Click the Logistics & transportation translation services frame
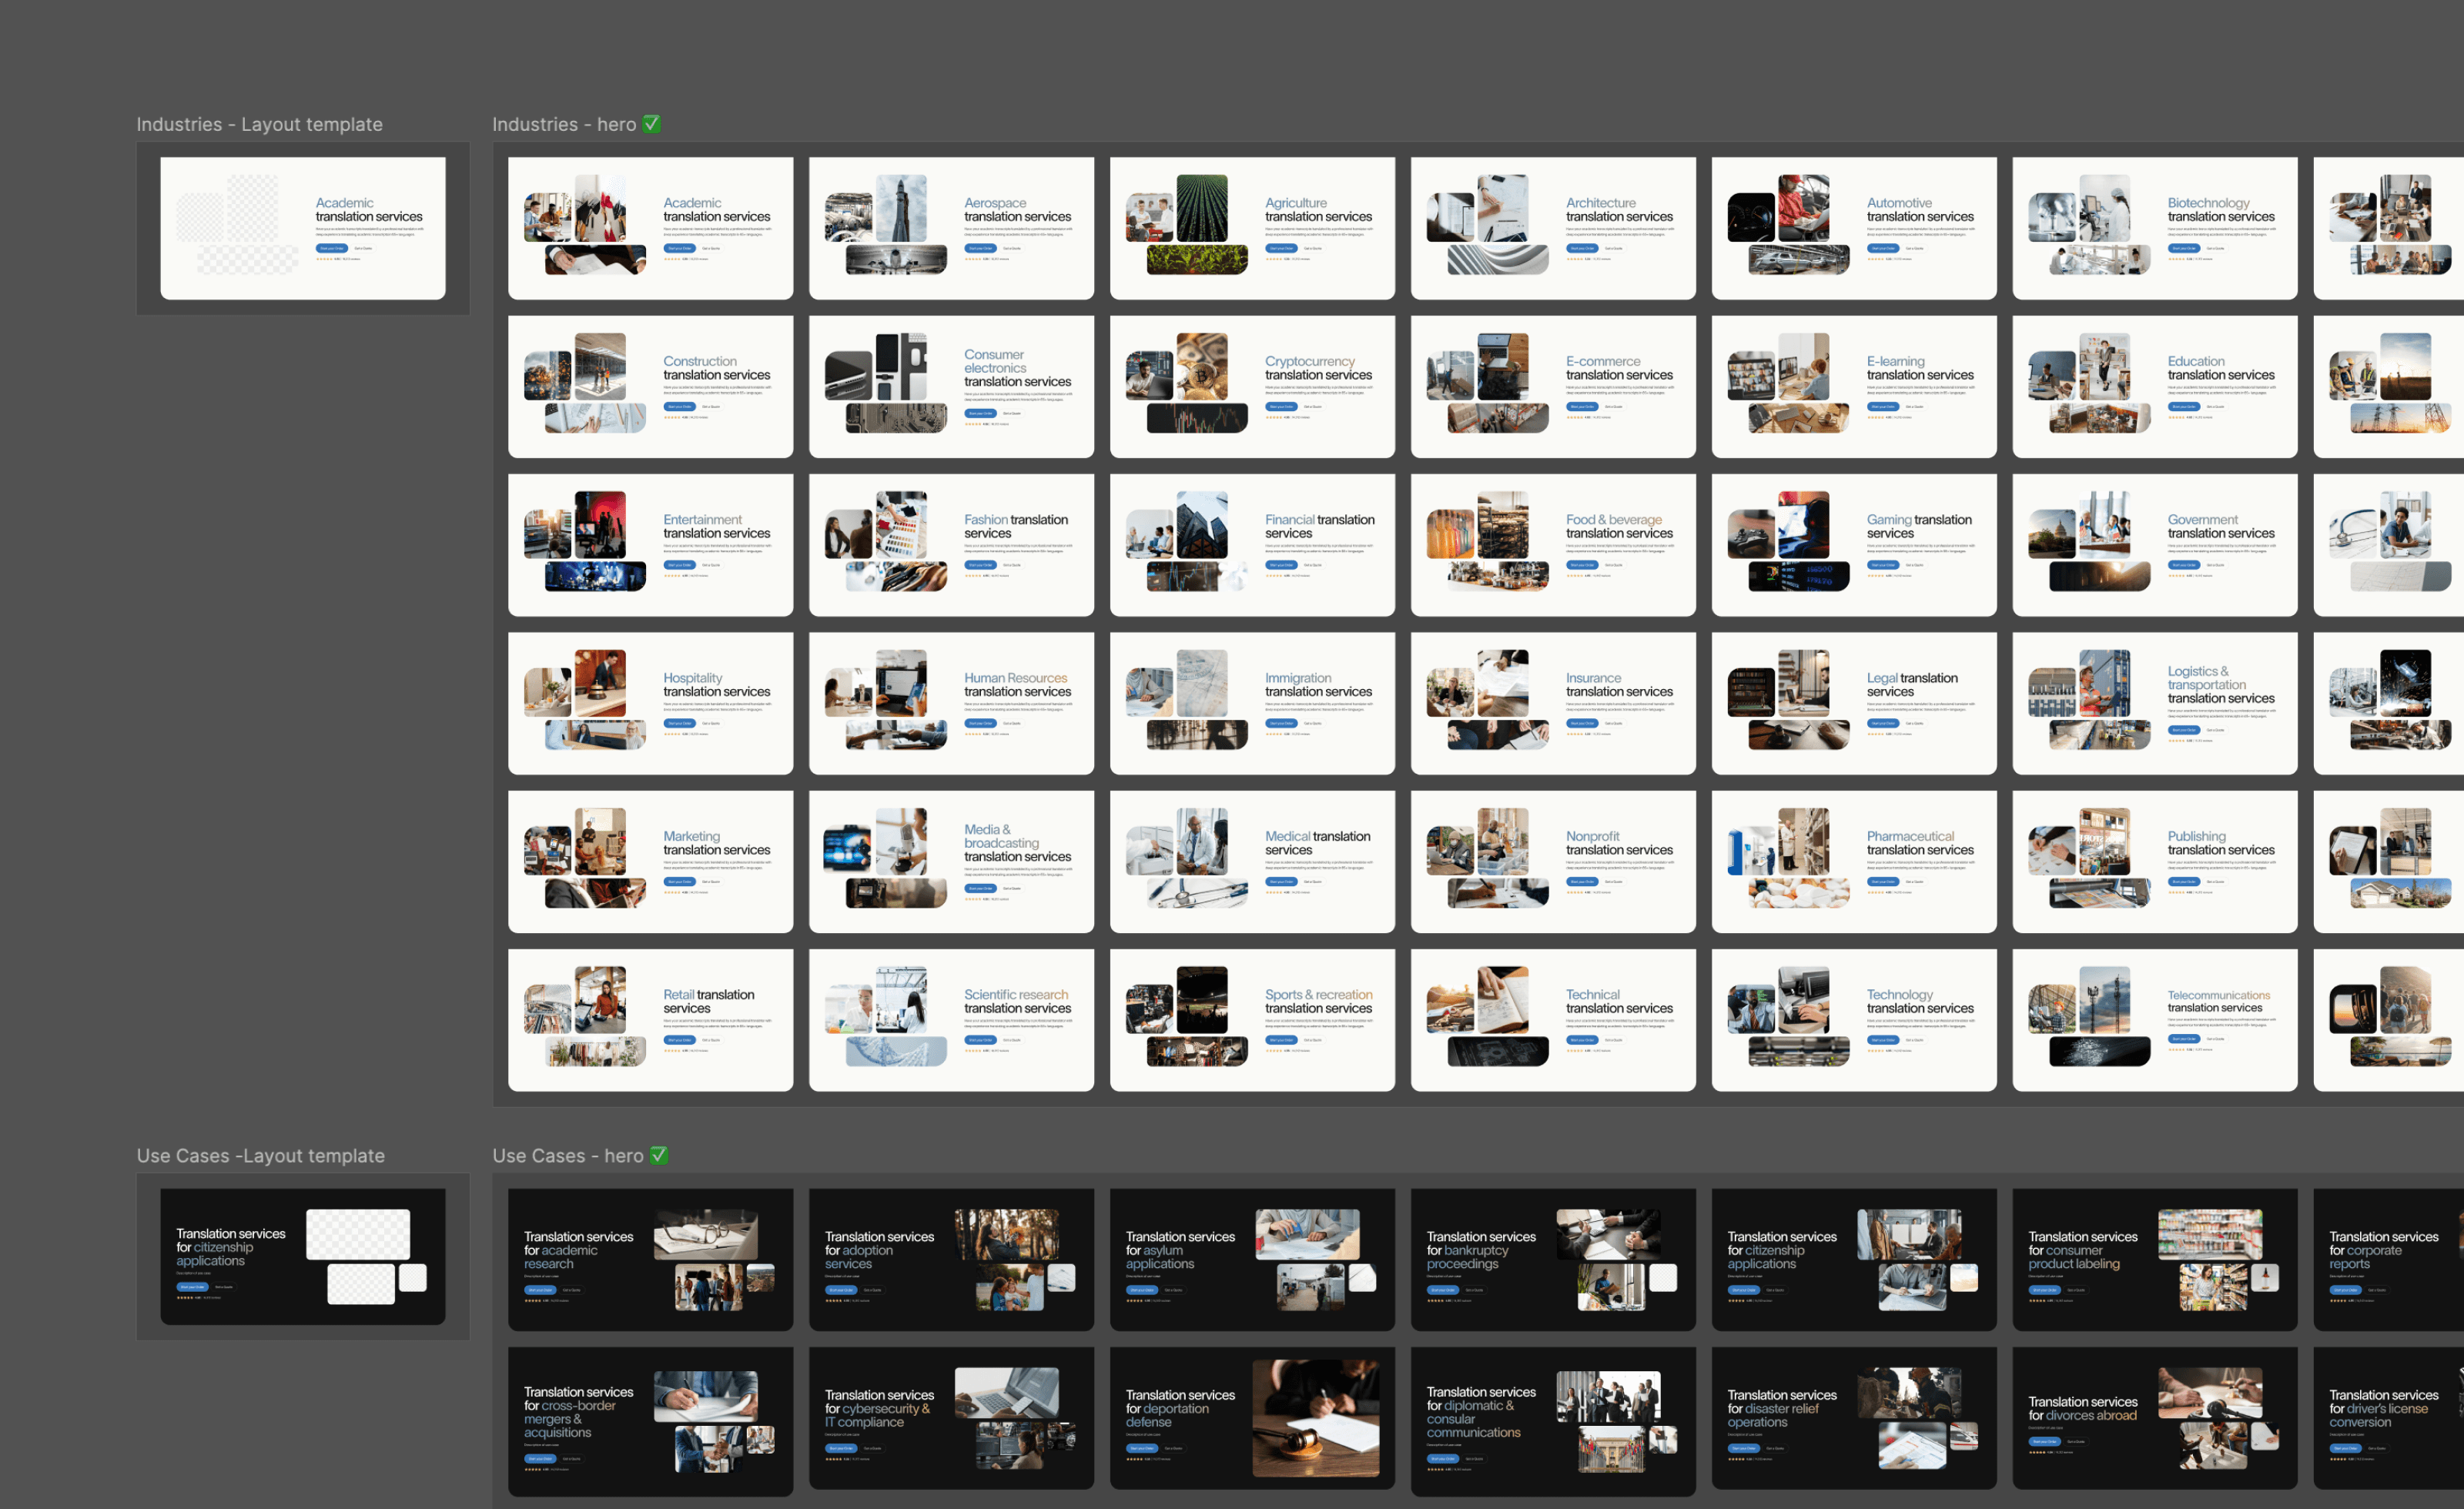The height and width of the screenshot is (1509, 2464). [2155, 703]
